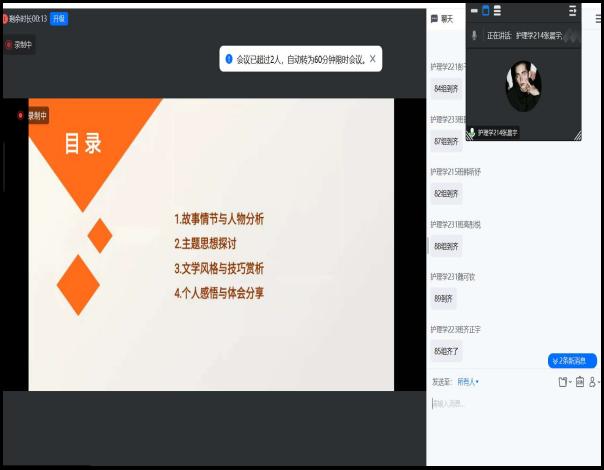Select the single-speaker view in floating window

click(x=486, y=11)
